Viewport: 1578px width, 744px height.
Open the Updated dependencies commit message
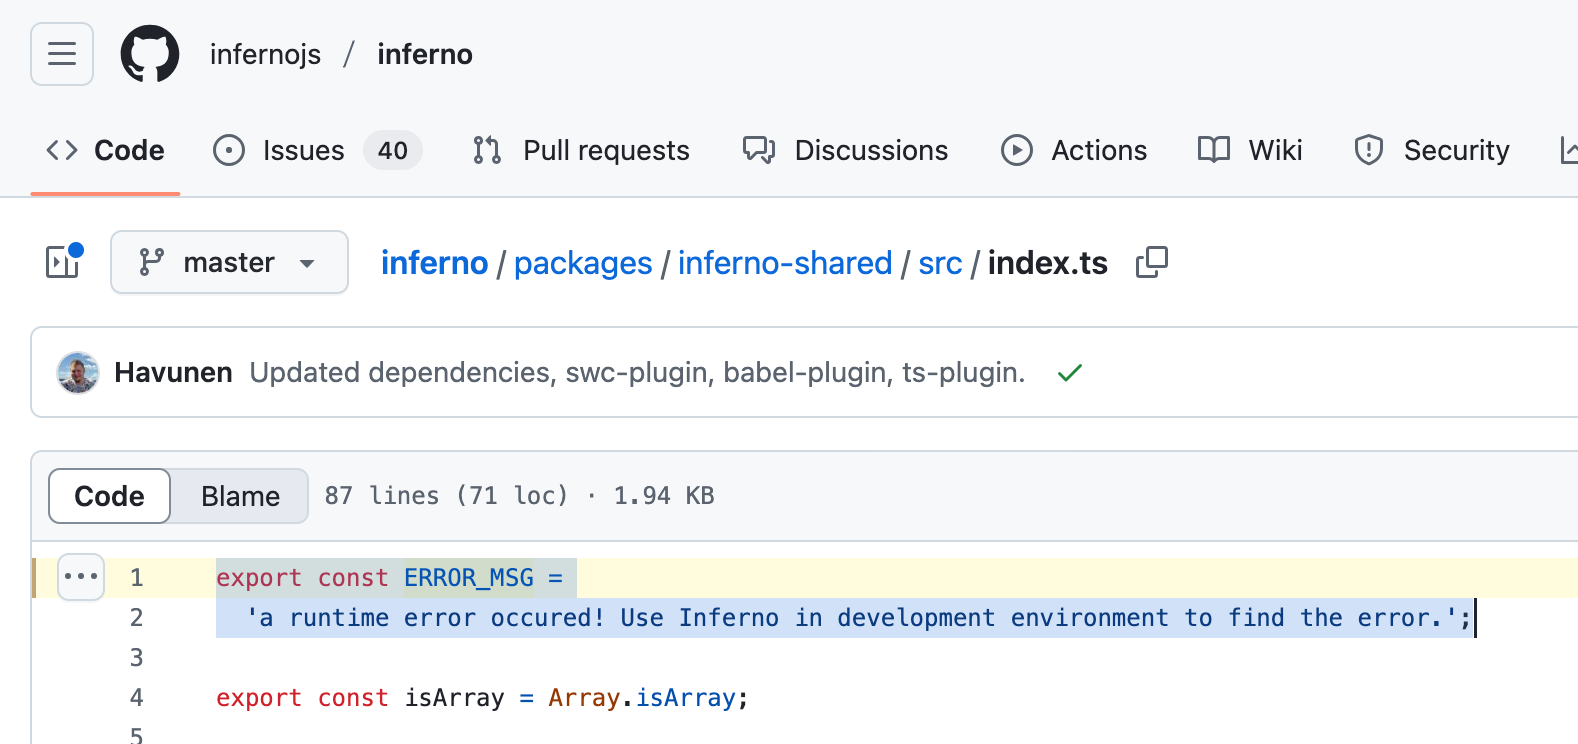tap(637, 372)
